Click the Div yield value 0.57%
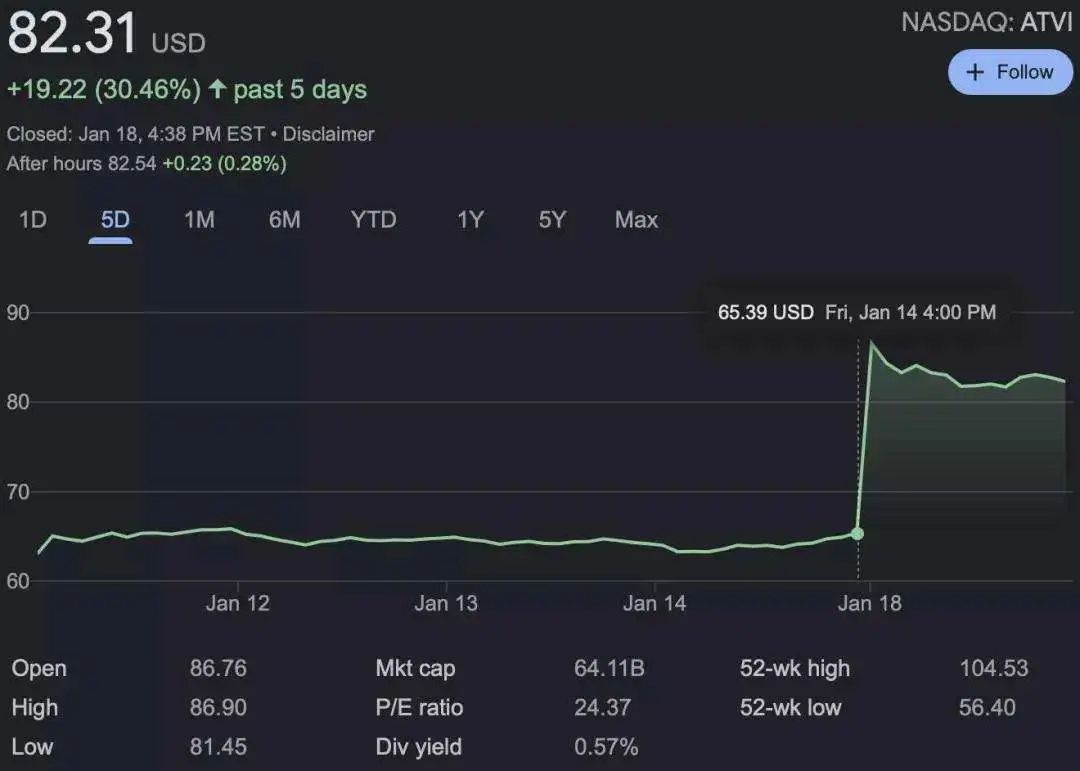Screen dimensions: 1080x771 606,746
